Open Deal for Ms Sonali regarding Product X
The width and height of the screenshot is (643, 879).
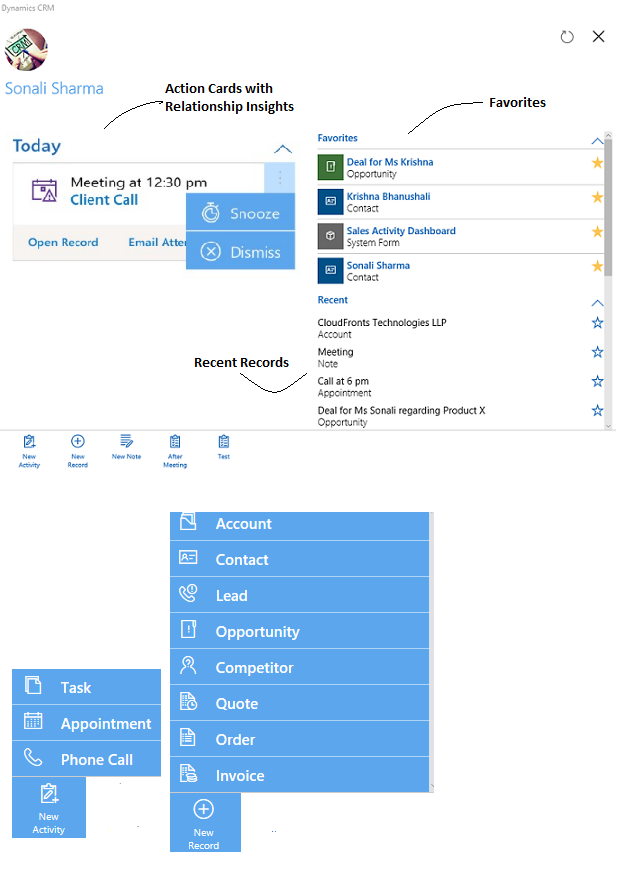[x=401, y=410]
